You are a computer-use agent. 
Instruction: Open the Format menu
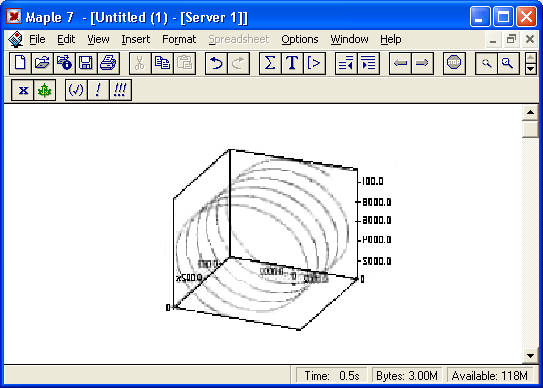click(x=179, y=39)
